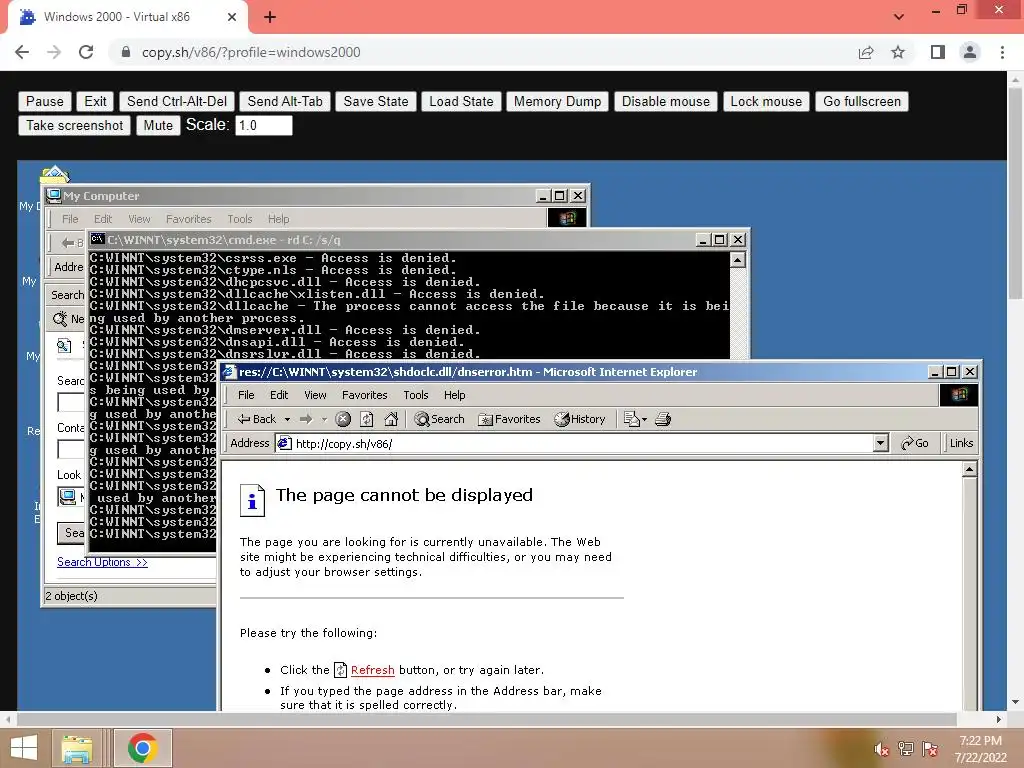Send Ctrl-Alt-Del to the virtual machine
The height and width of the screenshot is (768, 1024).
[x=177, y=101]
